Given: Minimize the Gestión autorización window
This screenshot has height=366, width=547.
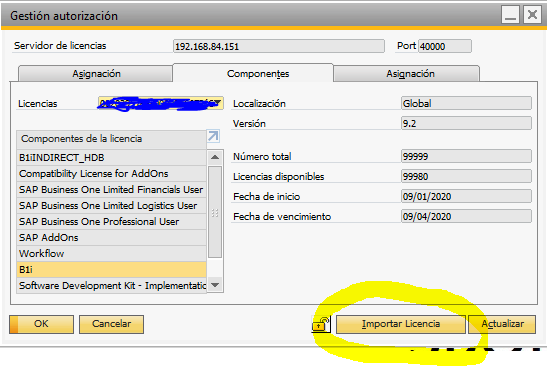Looking at the screenshot, I should [510, 15].
